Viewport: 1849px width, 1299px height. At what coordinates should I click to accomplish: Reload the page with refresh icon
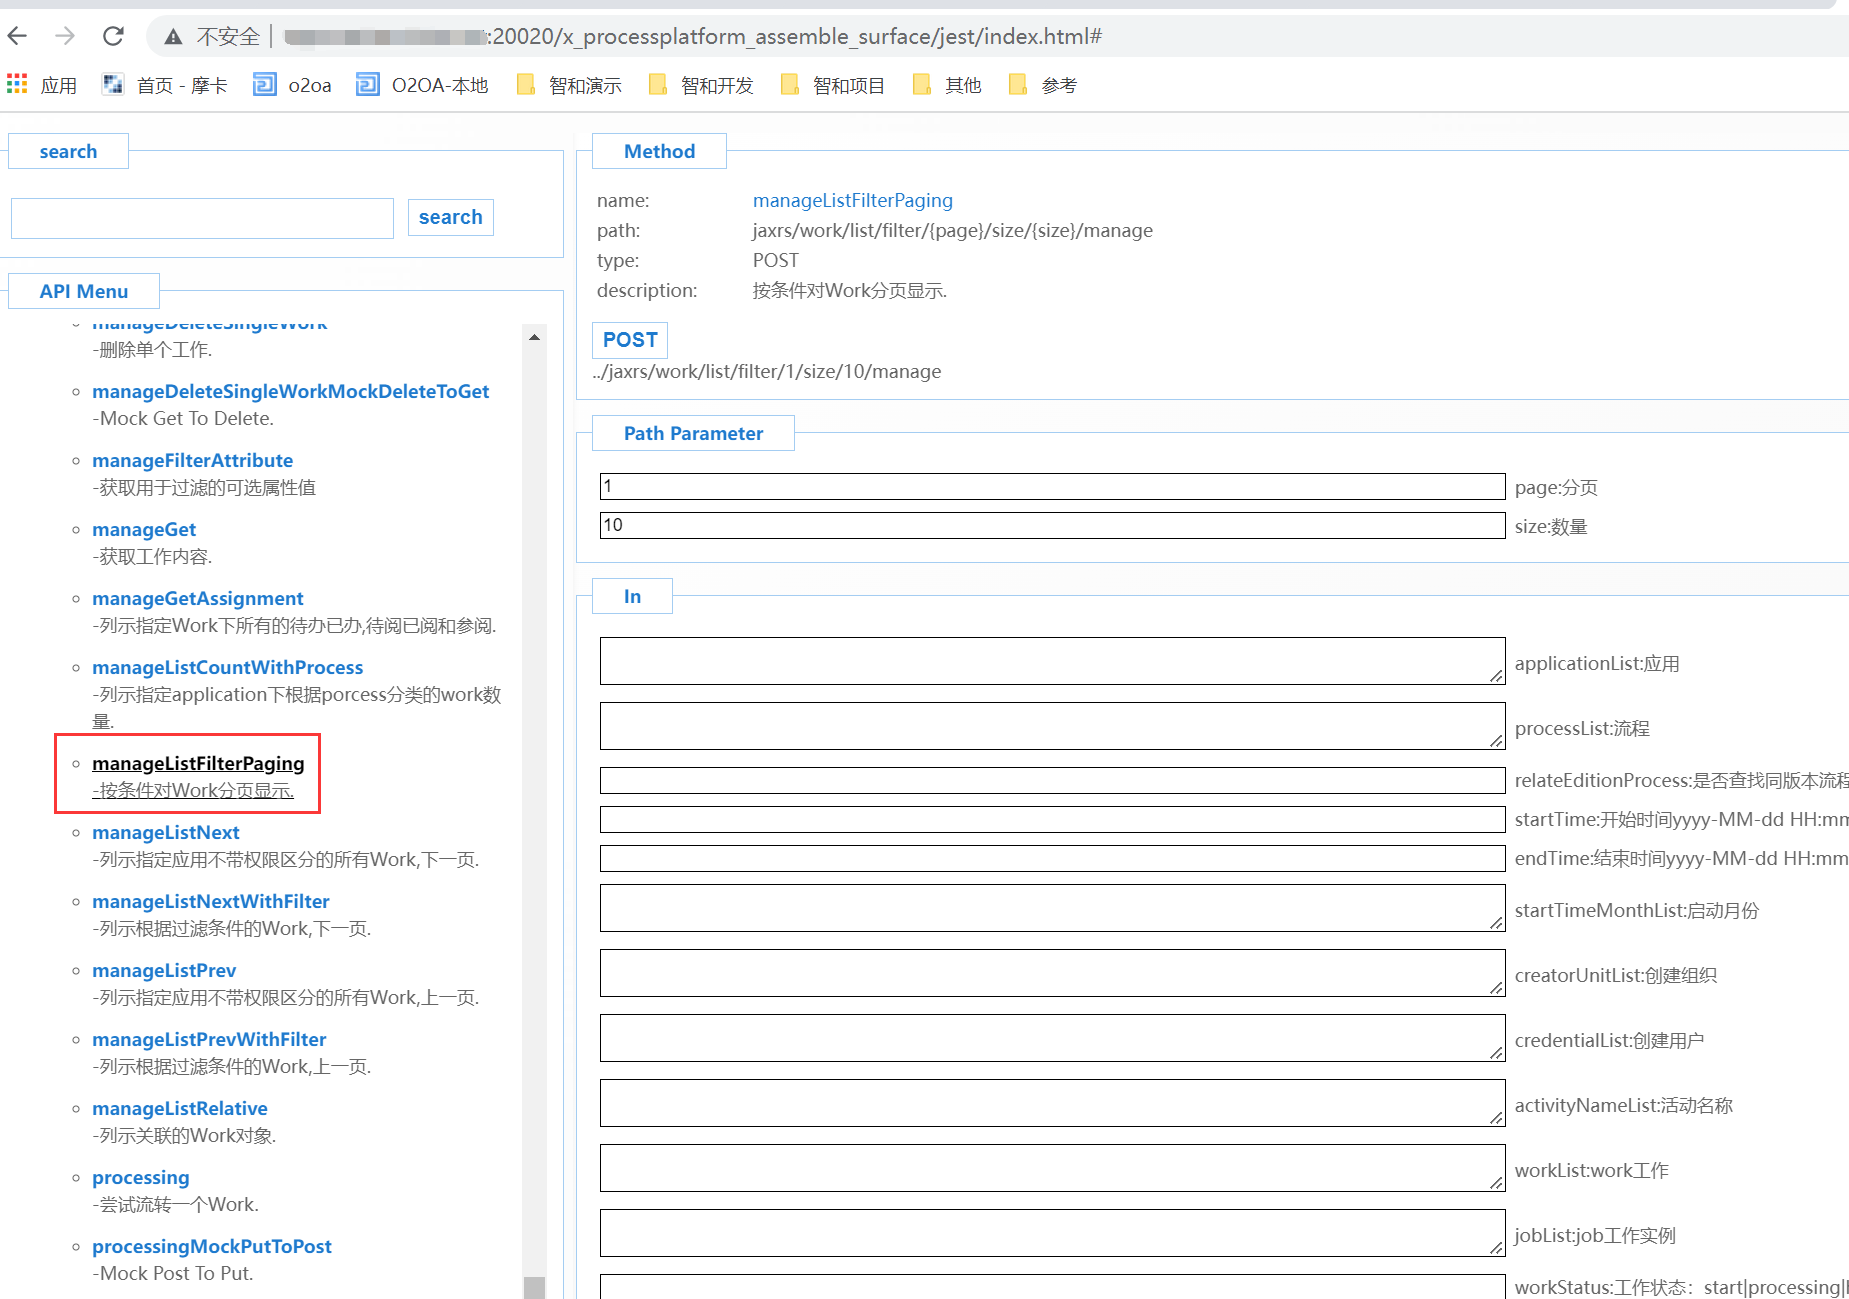(x=113, y=37)
